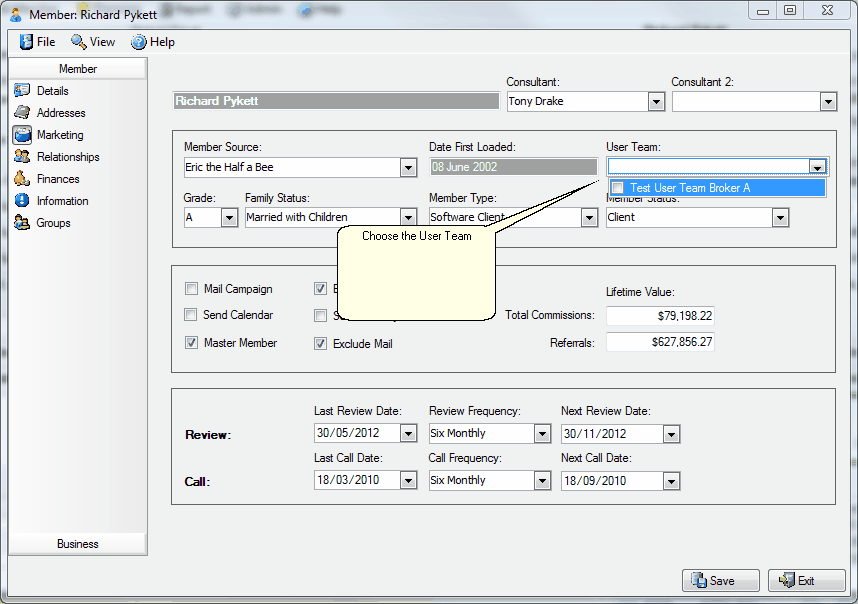858x604 pixels.
Task: Open the Relationships section icon
Action: point(22,156)
